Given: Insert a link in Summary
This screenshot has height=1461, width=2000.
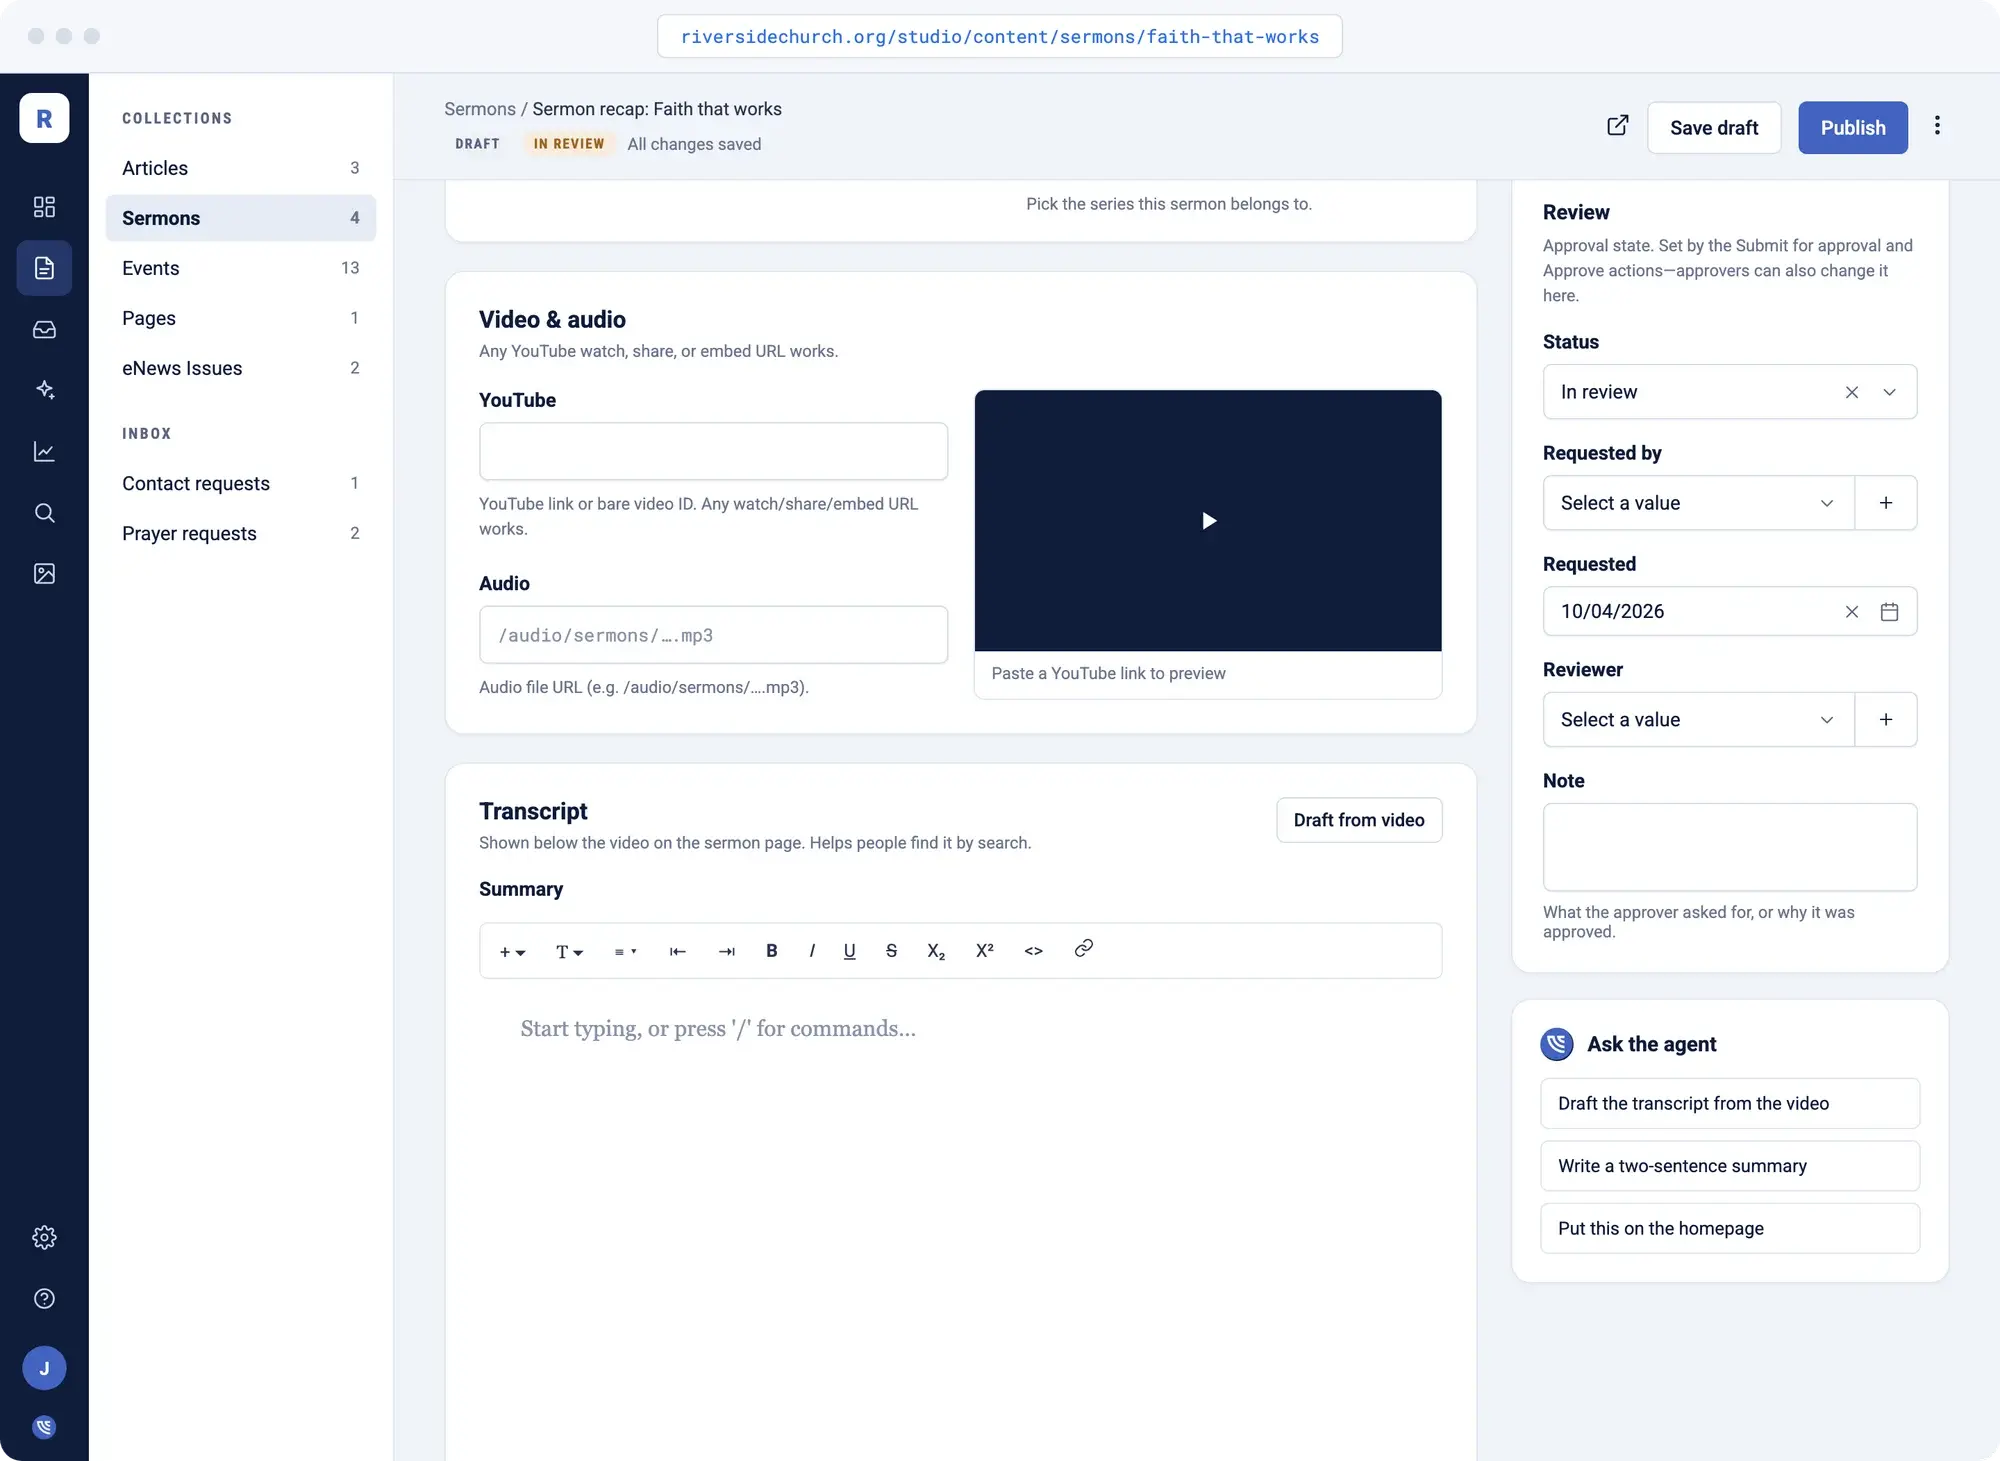Looking at the screenshot, I should click(x=1083, y=948).
